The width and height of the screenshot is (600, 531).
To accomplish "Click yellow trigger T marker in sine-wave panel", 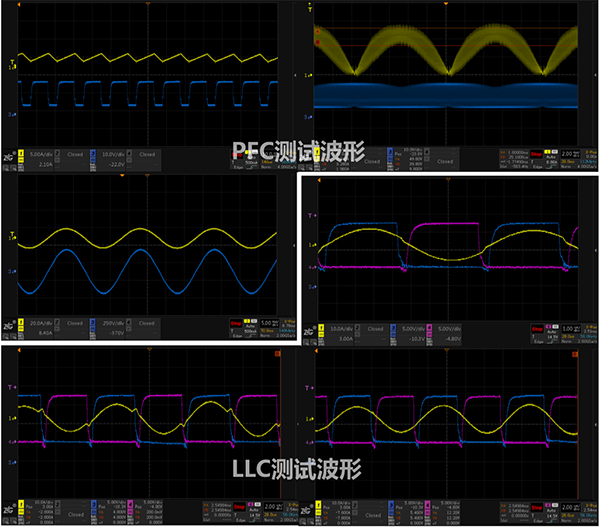I will (11, 232).
